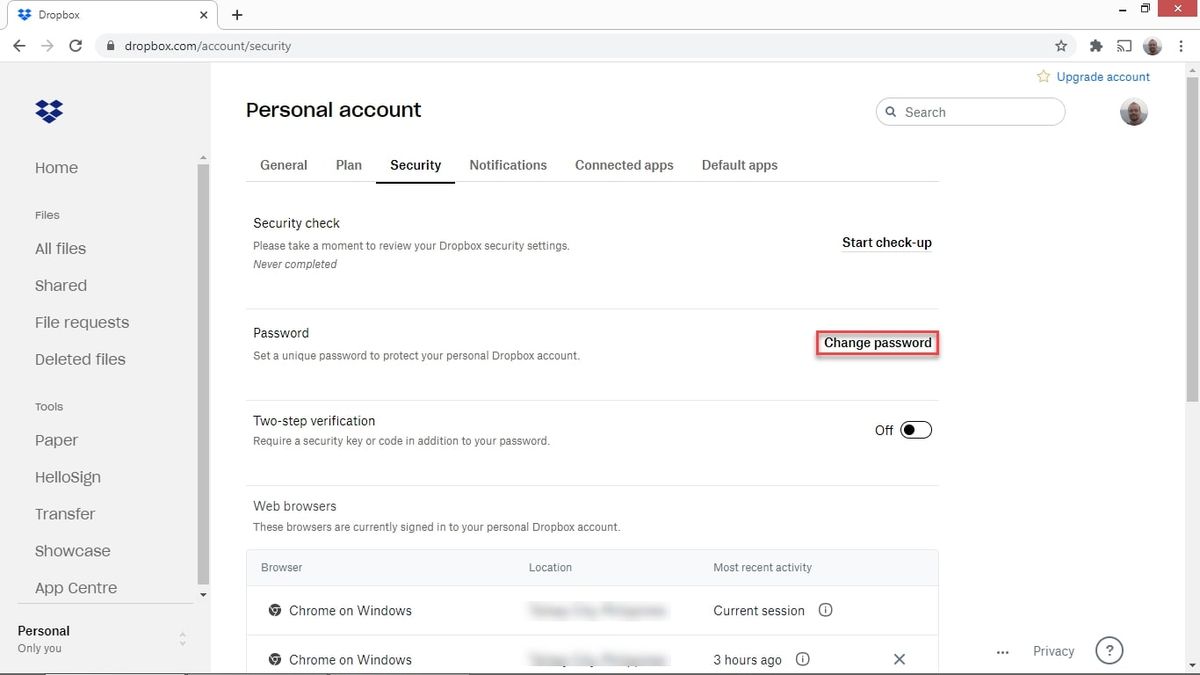Open the Plan tab
Image resolution: width=1200 pixels, height=675 pixels.
(x=348, y=165)
